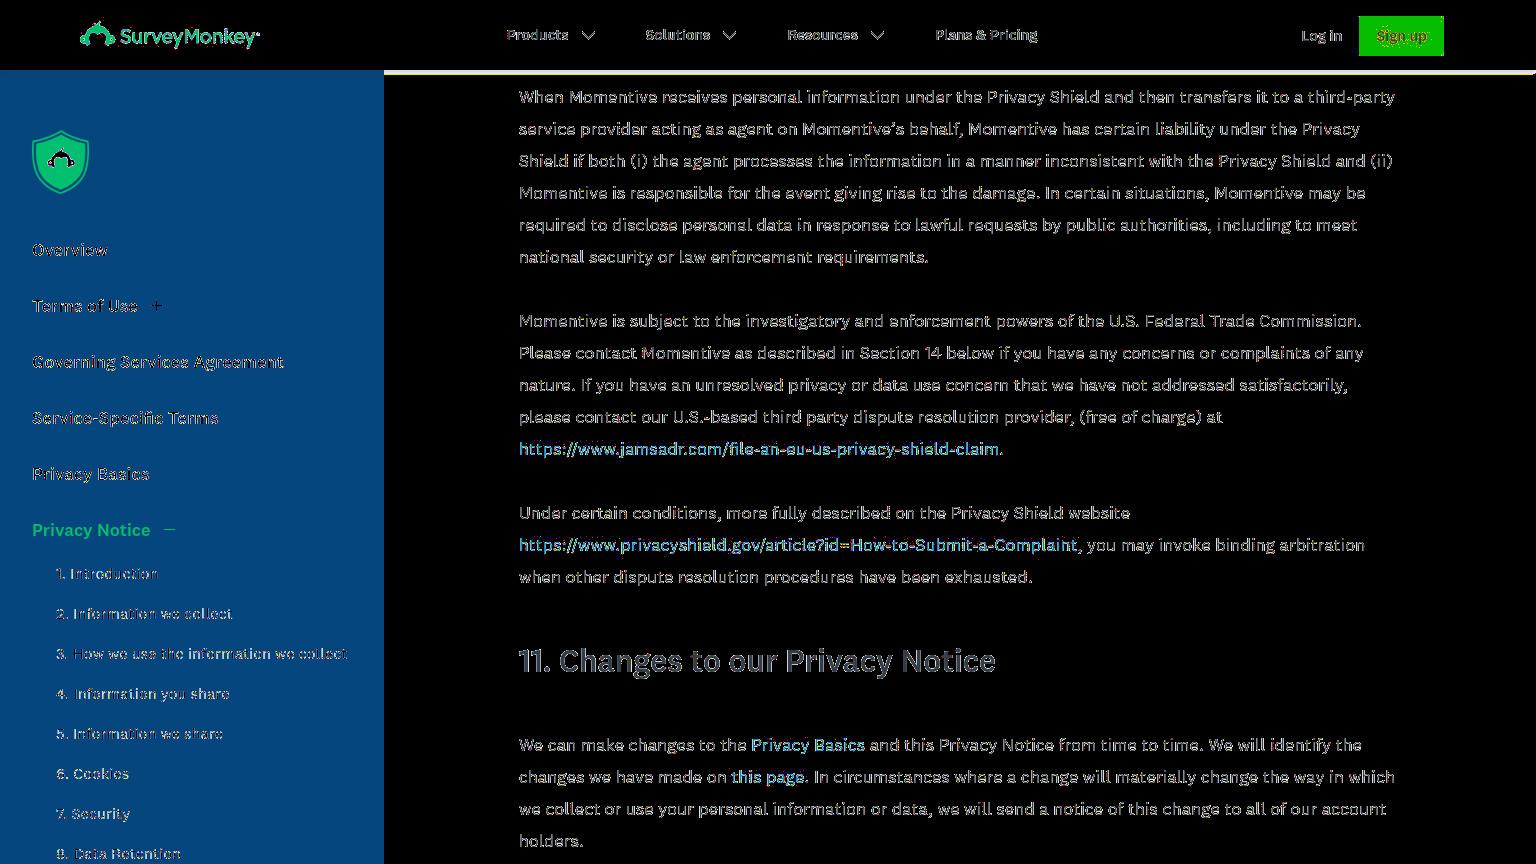
Task: Open Service-Specific Terms page
Action: pos(125,418)
